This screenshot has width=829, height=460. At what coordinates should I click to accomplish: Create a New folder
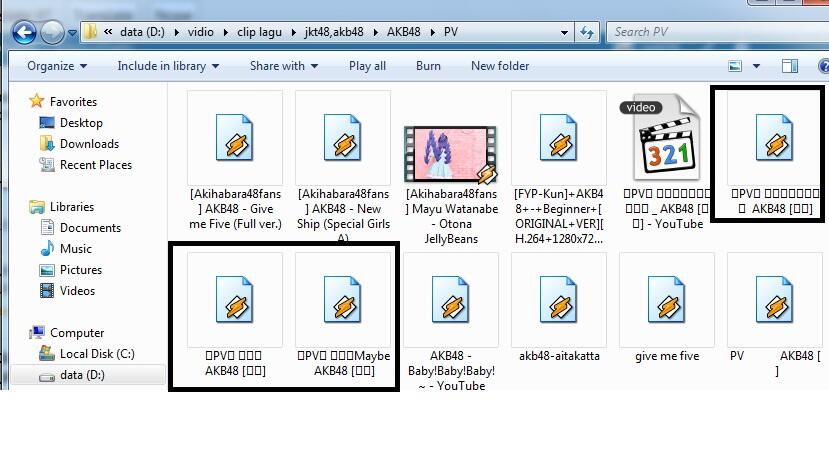[x=500, y=66]
